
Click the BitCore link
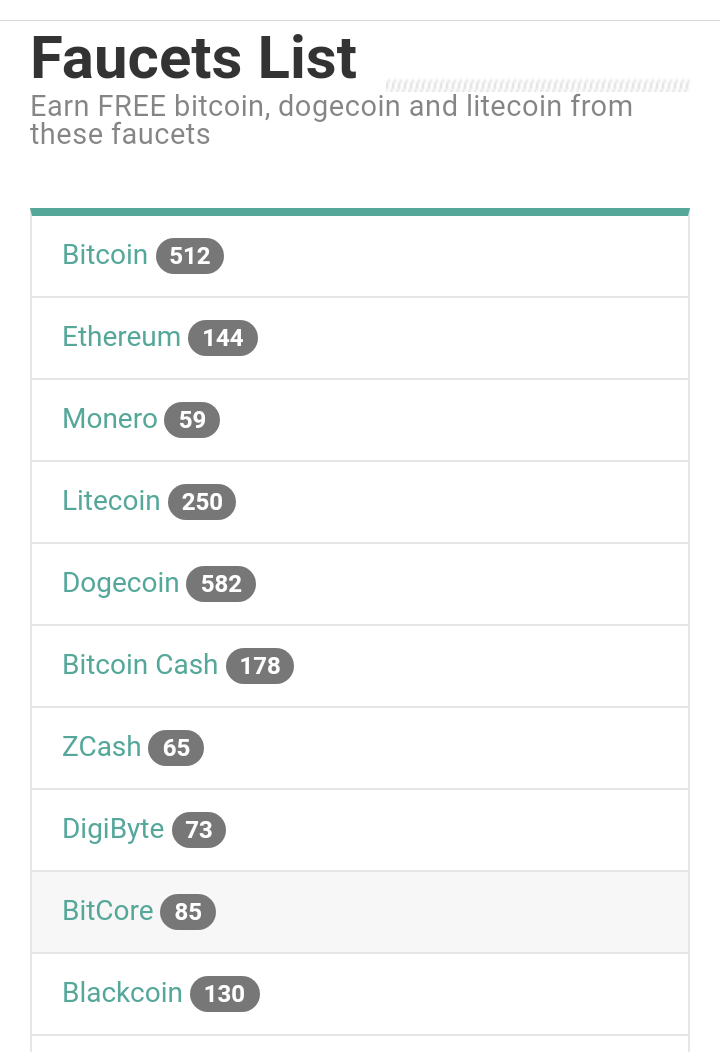pyautogui.click(x=107, y=911)
